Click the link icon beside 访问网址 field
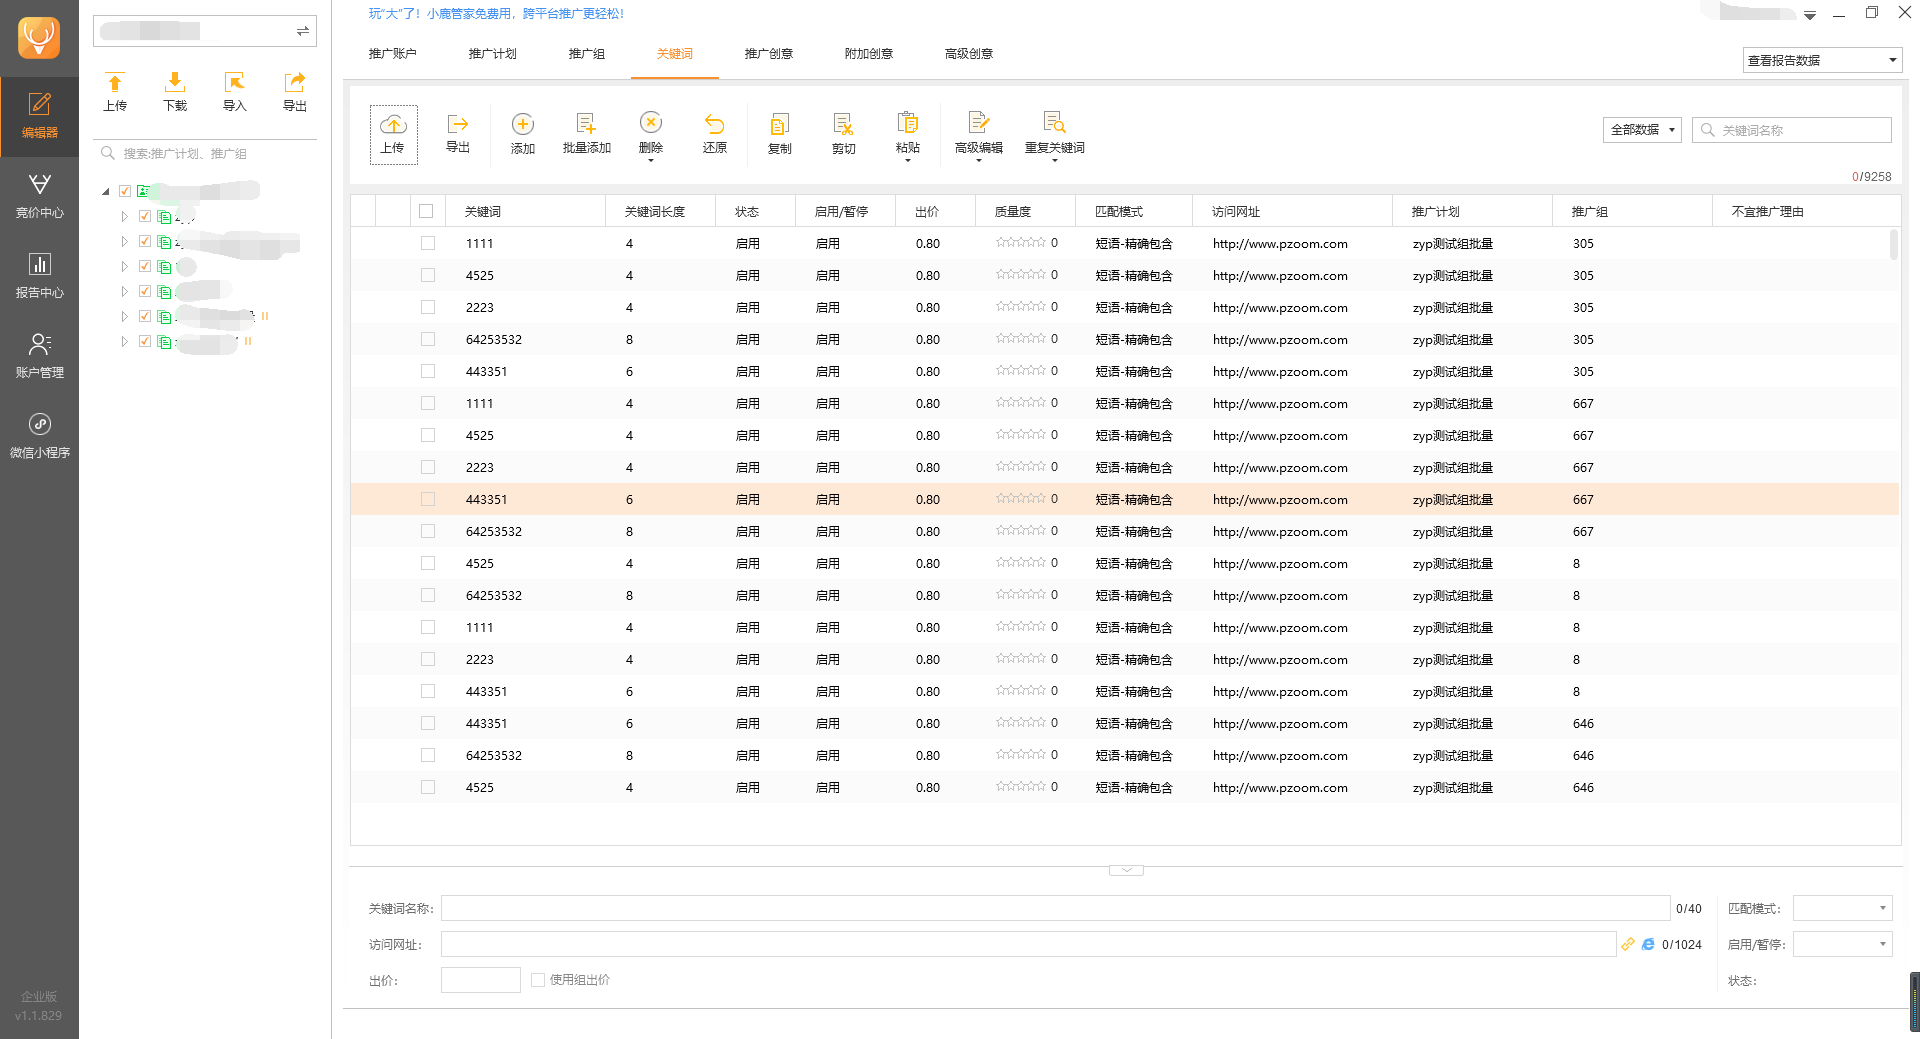This screenshot has height=1039, width=1920. pyautogui.click(x=1628, y=944)
